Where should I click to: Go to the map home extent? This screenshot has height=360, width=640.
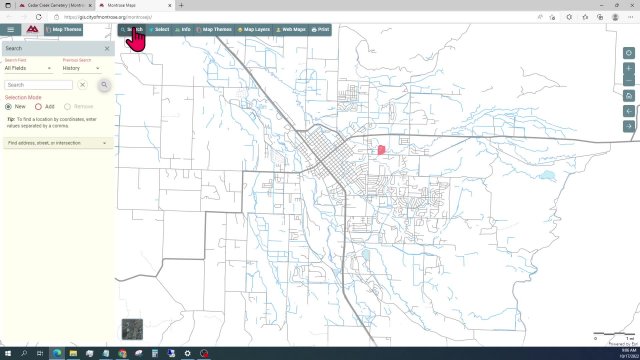tap(629, 96)
